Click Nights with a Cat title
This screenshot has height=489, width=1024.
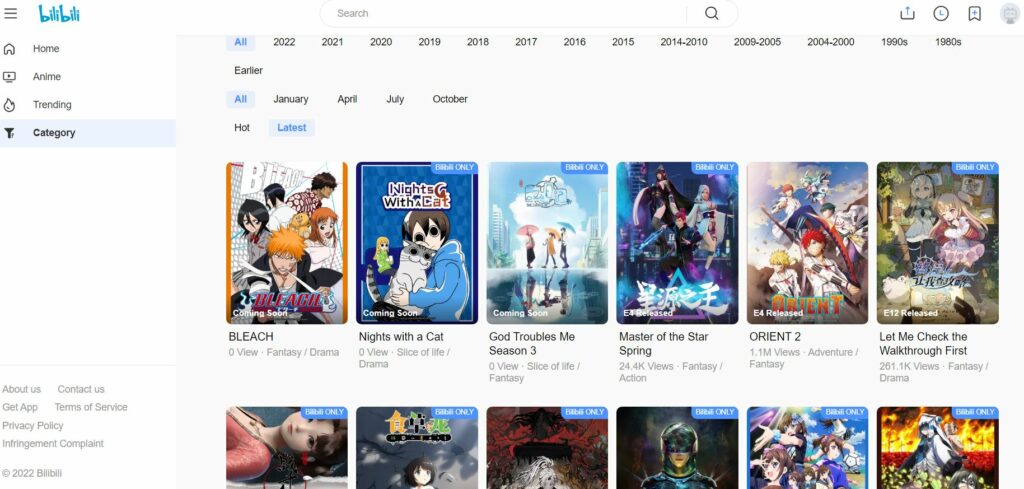coord(401,337)
